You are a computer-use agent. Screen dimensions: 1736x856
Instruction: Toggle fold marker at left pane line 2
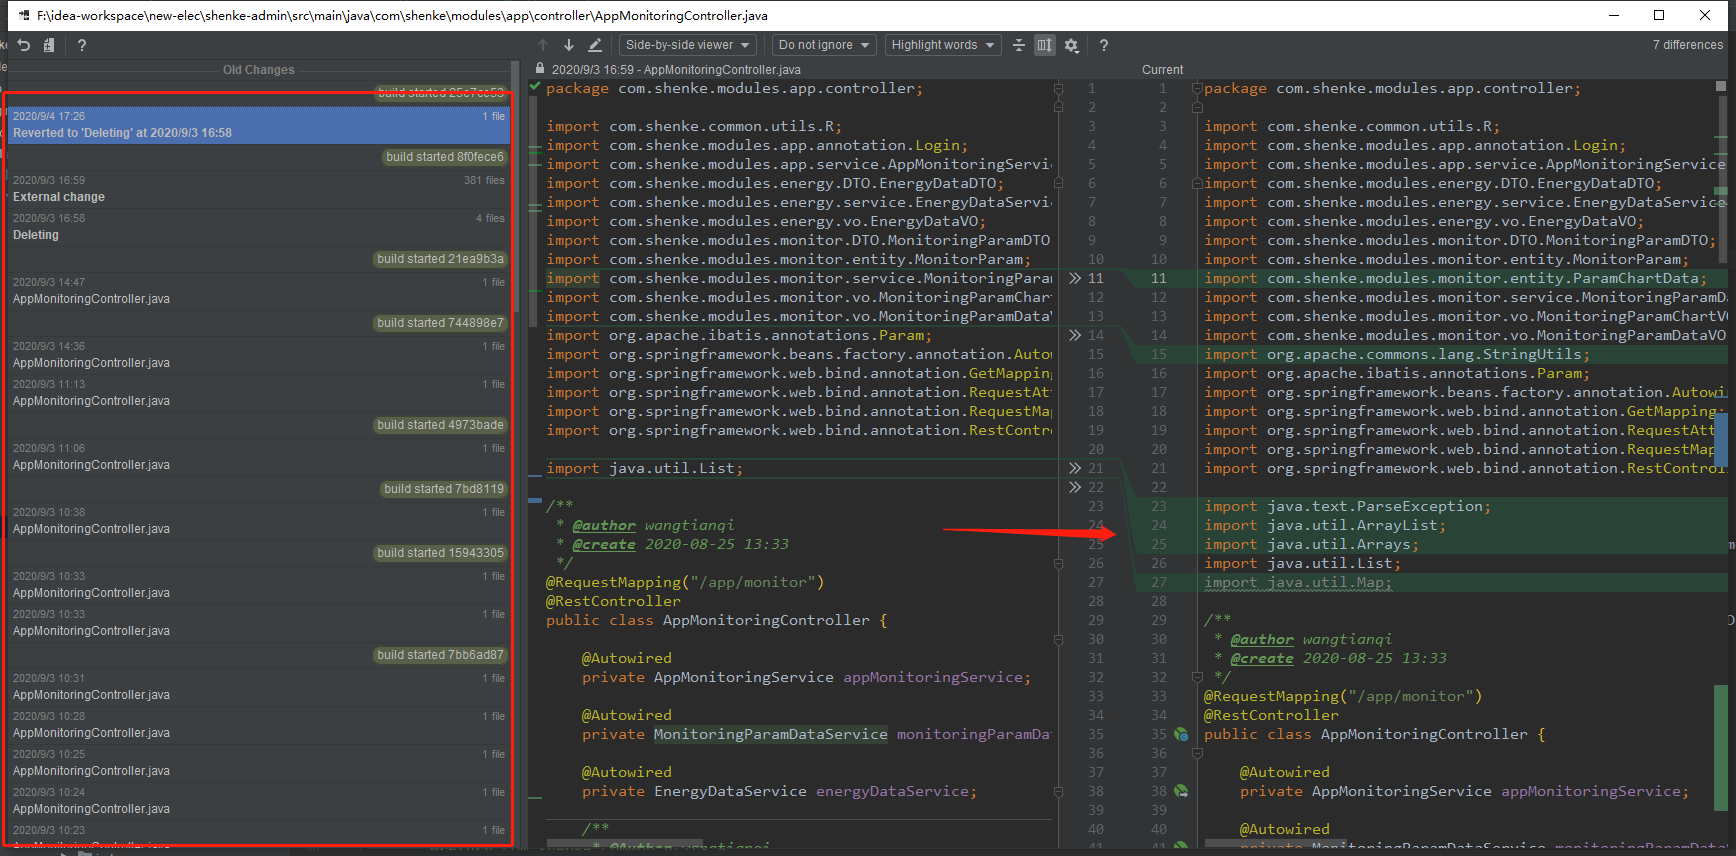coord(1058,107)
